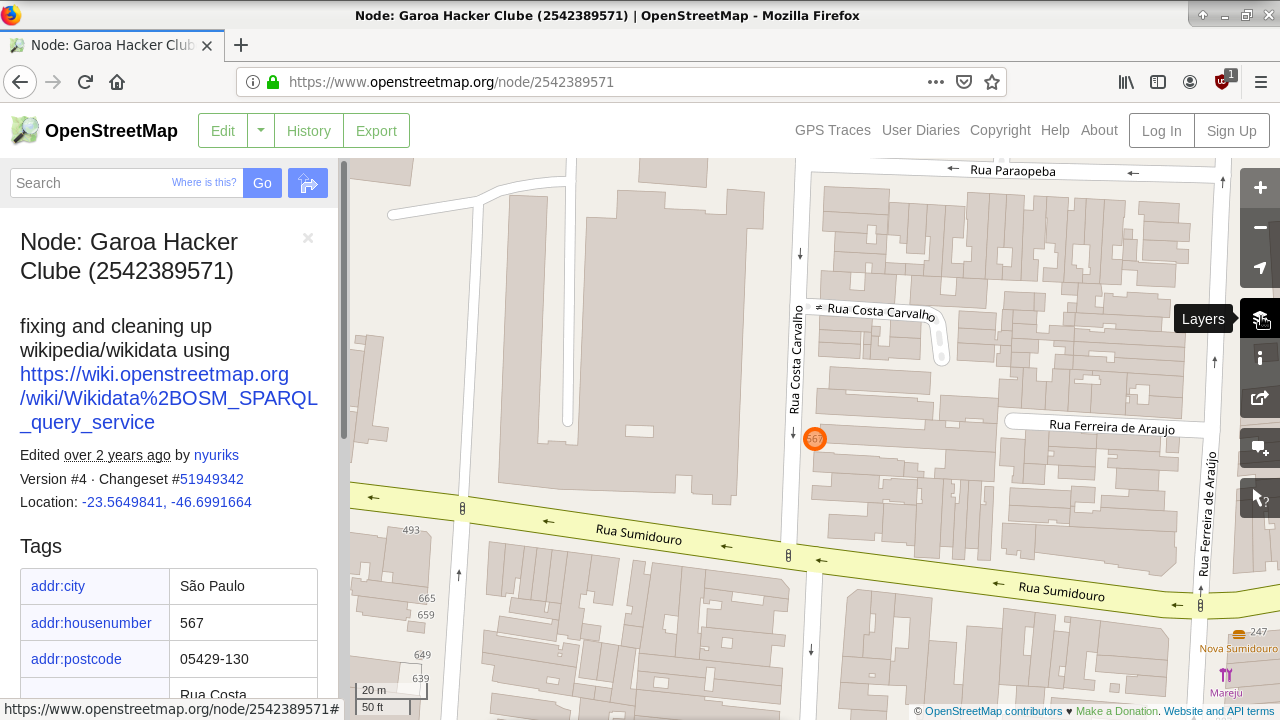Show site information icon
The image size is (1280, 720).
tap(253, 82)
